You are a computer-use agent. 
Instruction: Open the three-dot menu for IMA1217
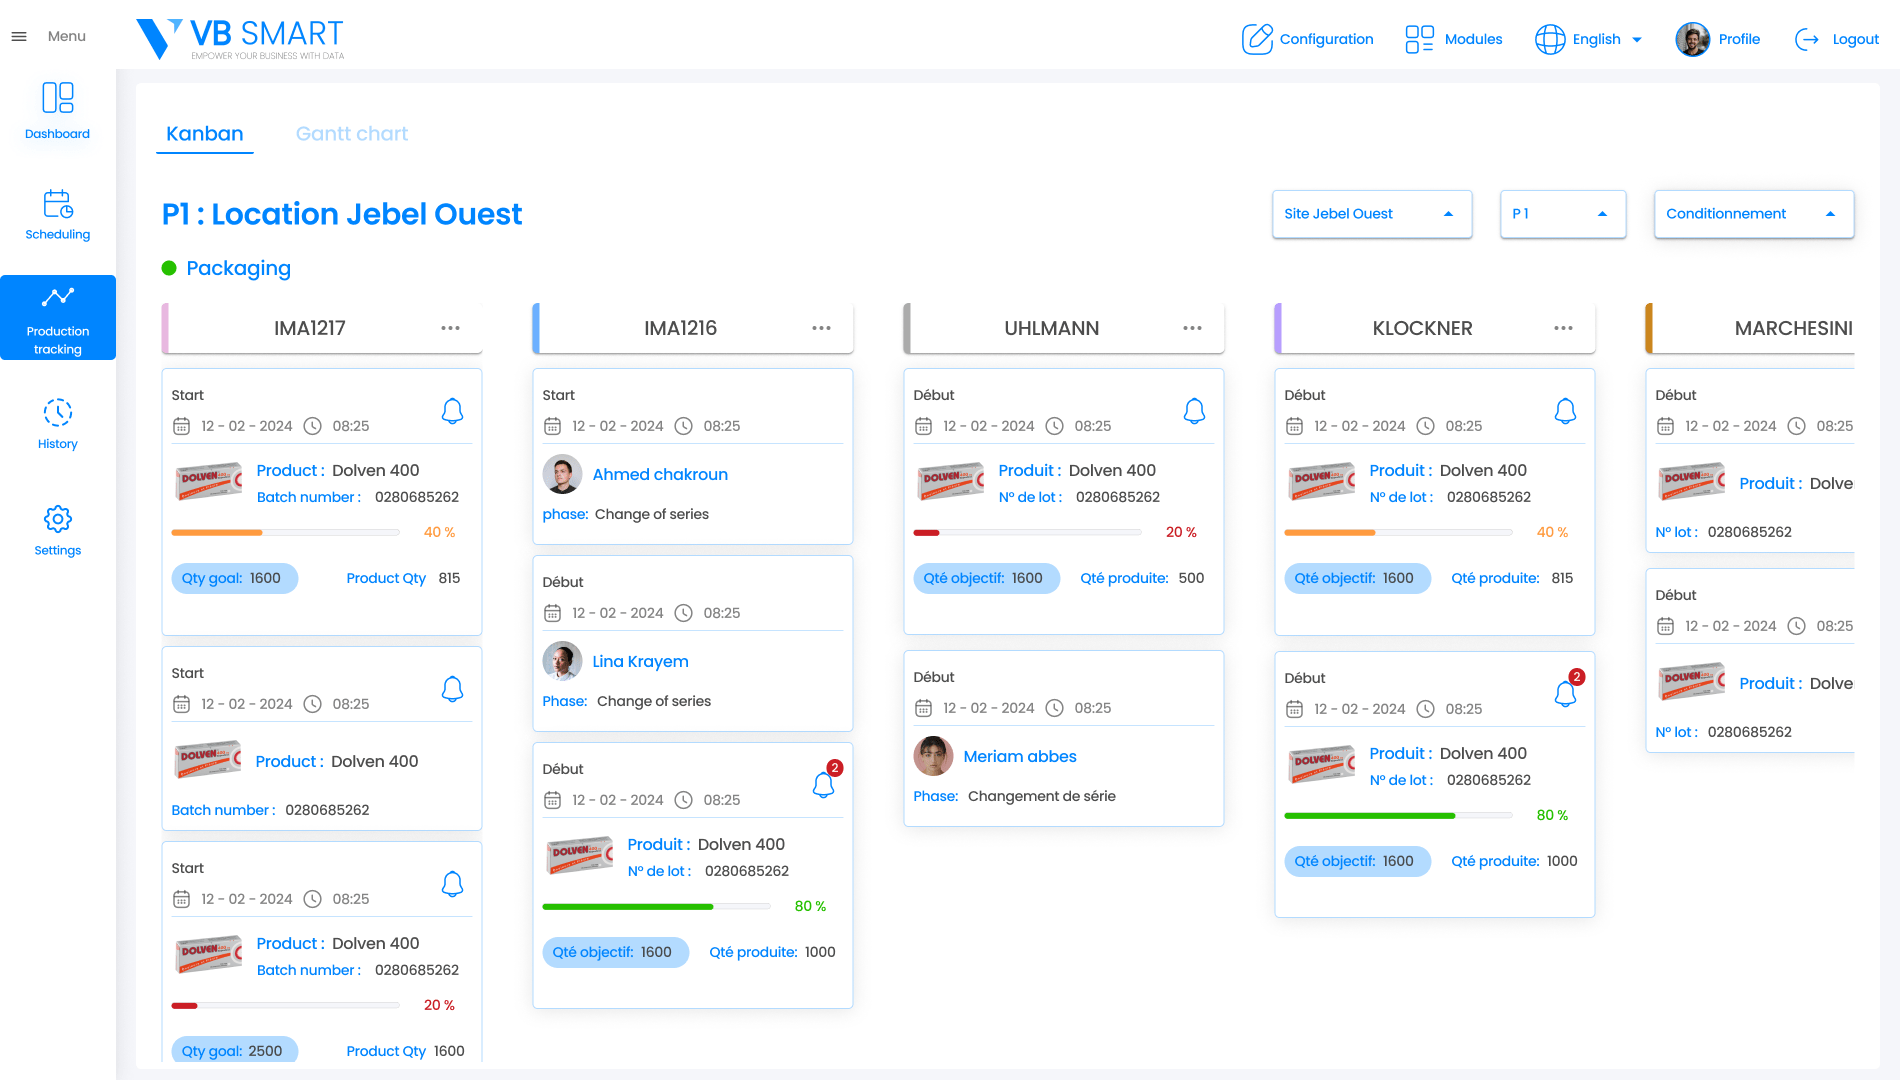pos(450,328)
